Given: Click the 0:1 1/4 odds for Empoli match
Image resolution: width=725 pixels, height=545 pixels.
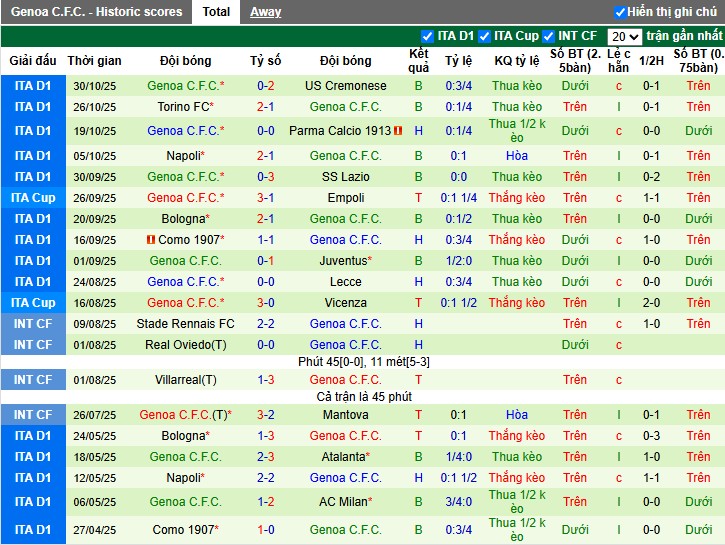Looking at the screenshot, I should 458,198.
